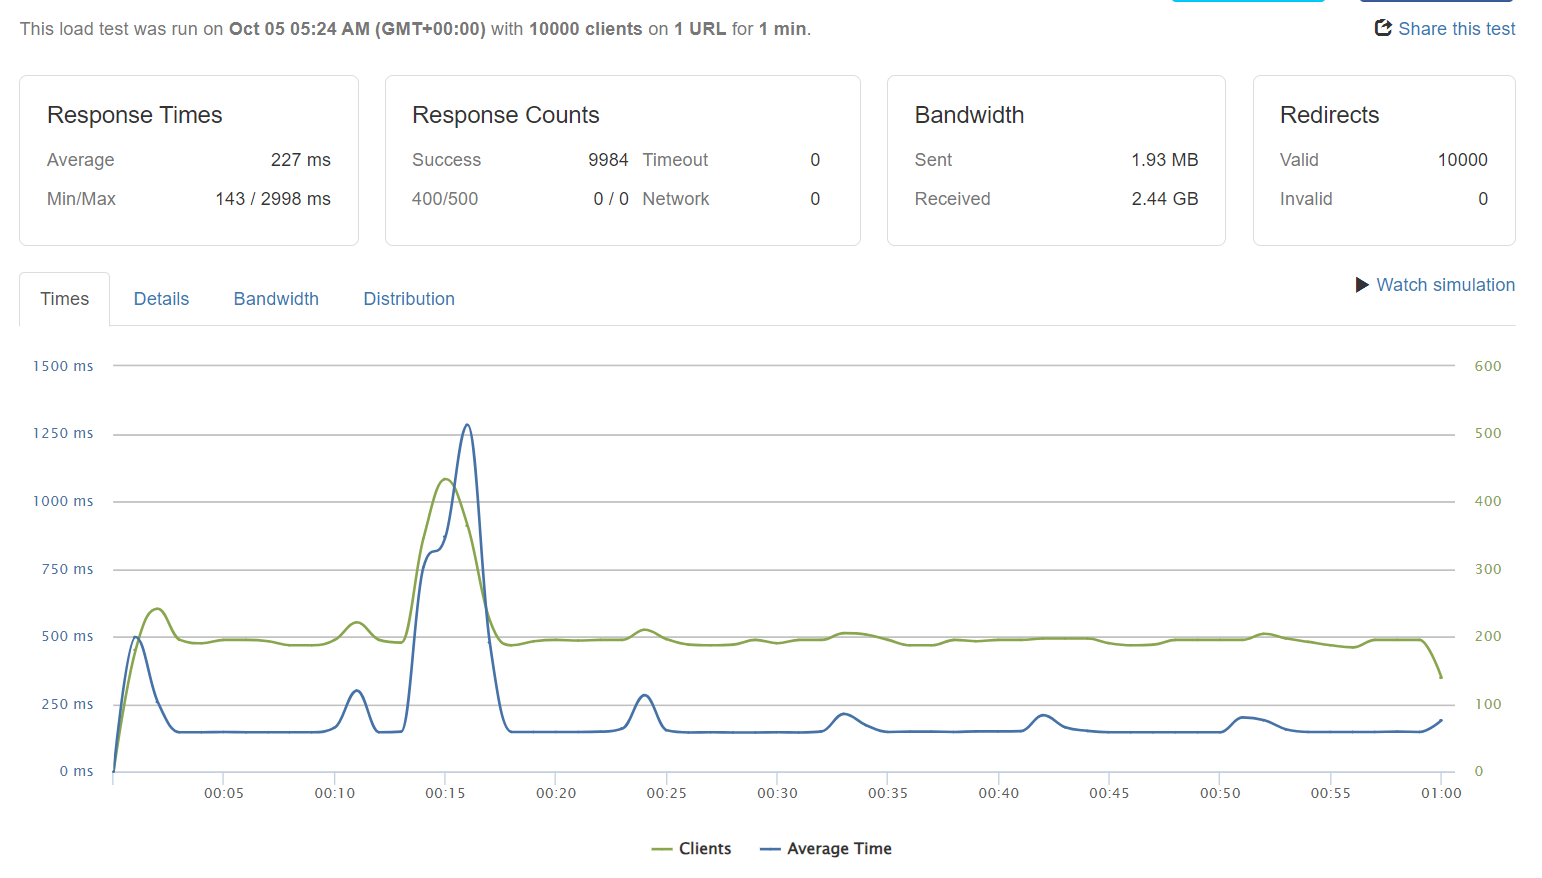Select the 2.44 GB received value
The height and width of the screenshot is (878, 1542).
(1165, 199)
